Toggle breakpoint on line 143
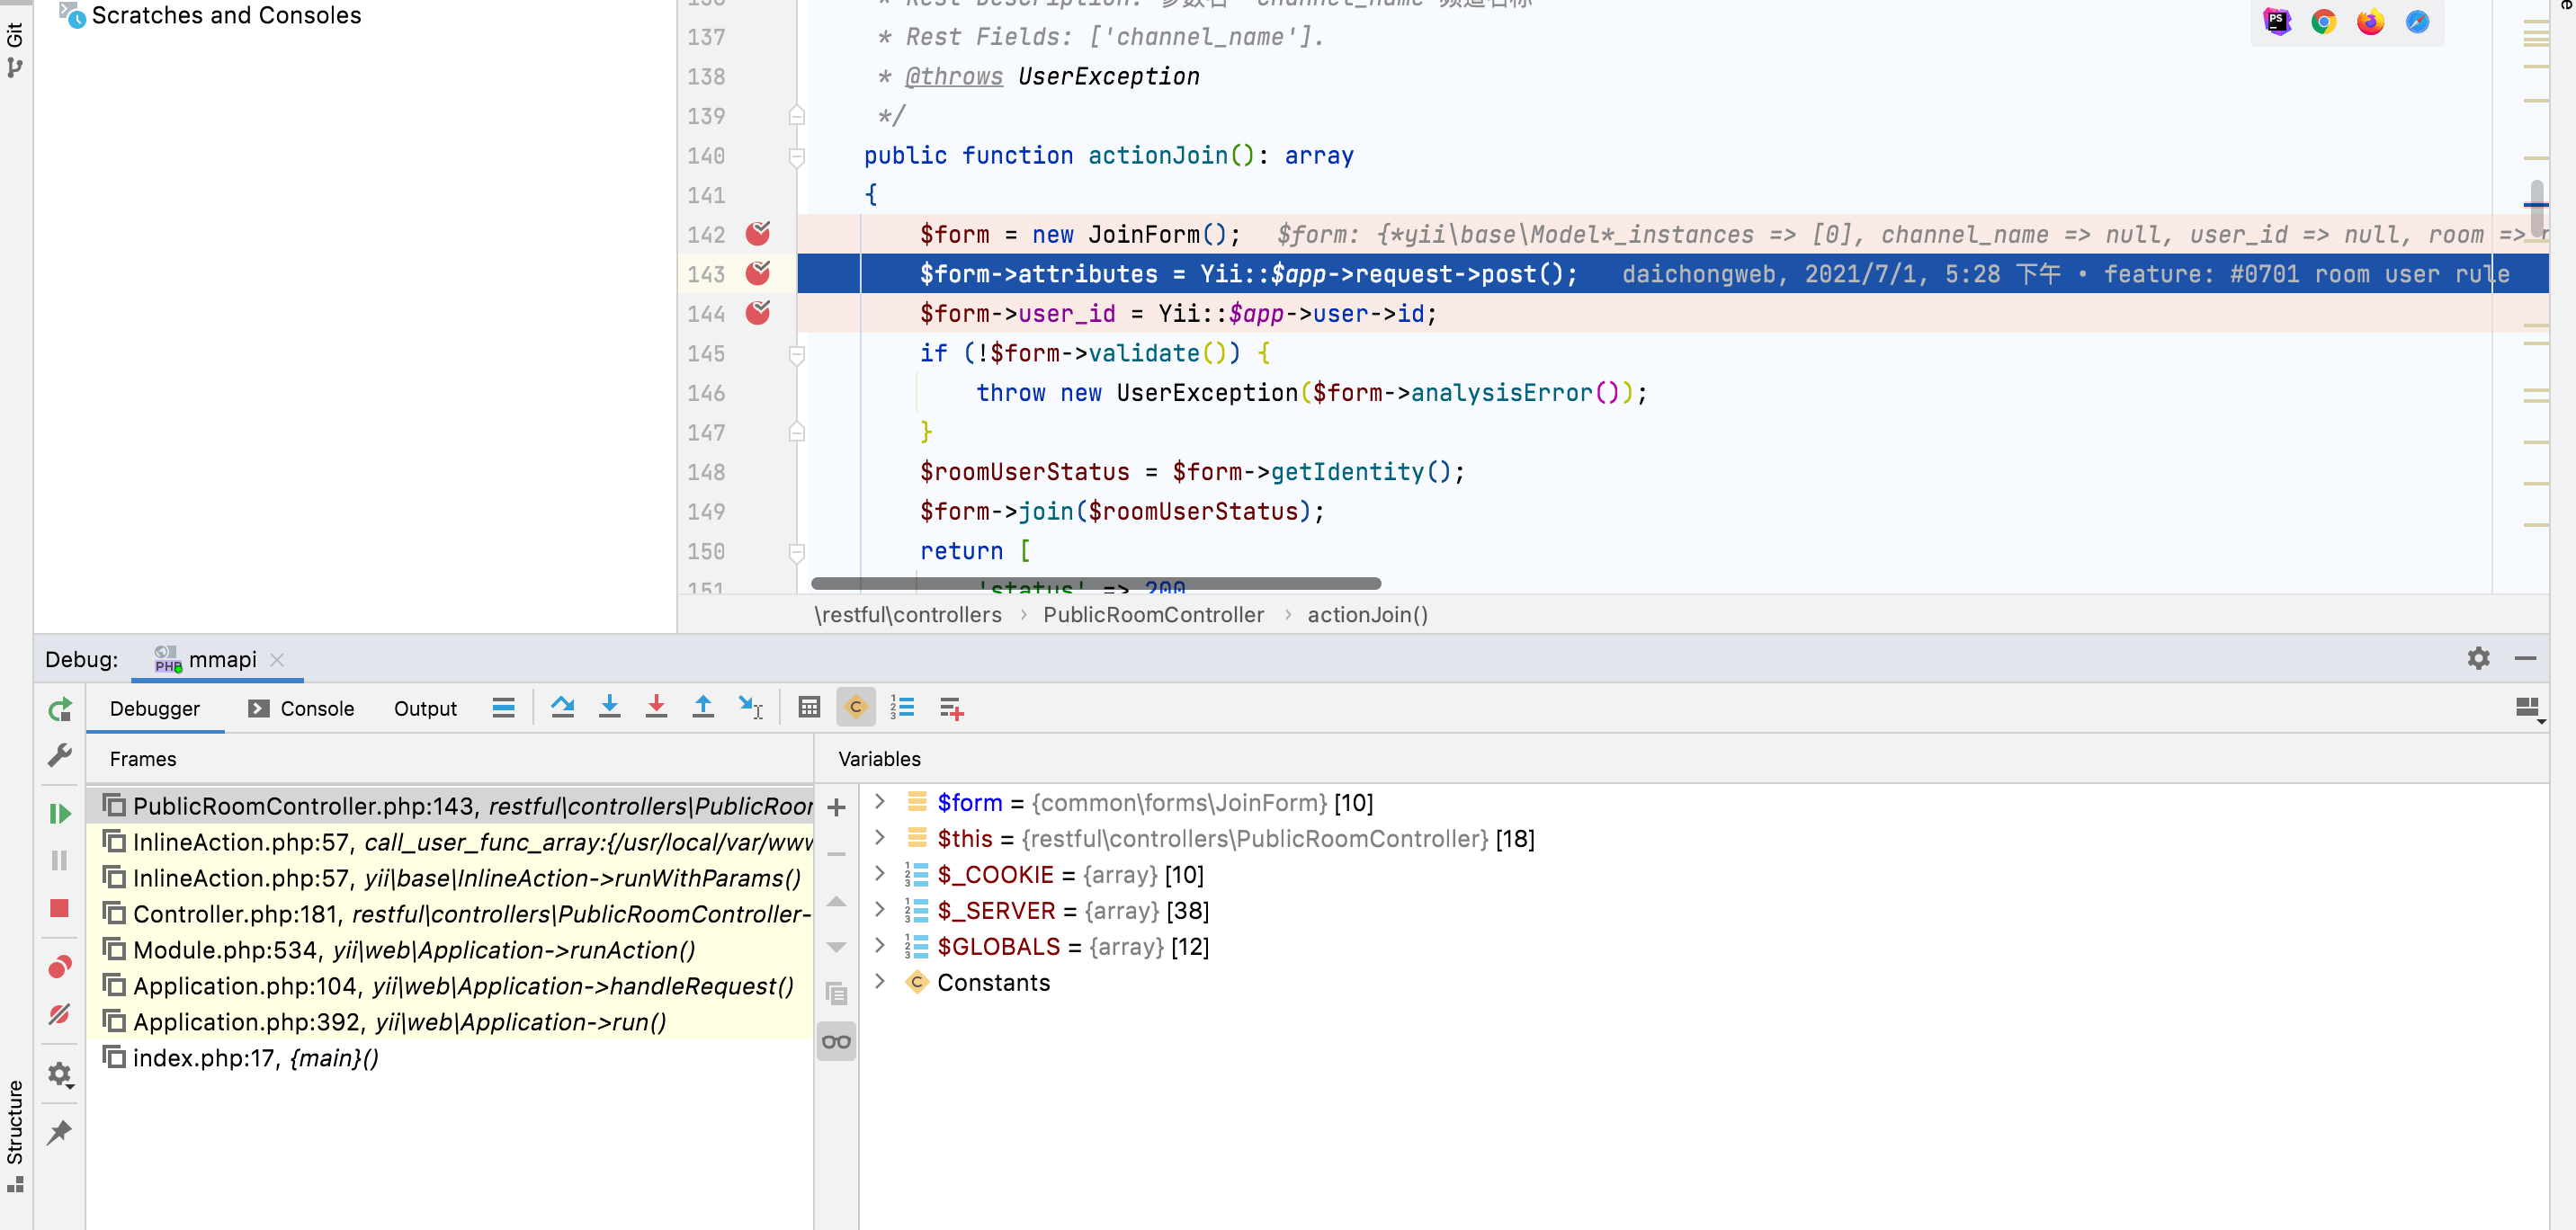Viewport: 2576px width, 1230px height. point(758,273)
